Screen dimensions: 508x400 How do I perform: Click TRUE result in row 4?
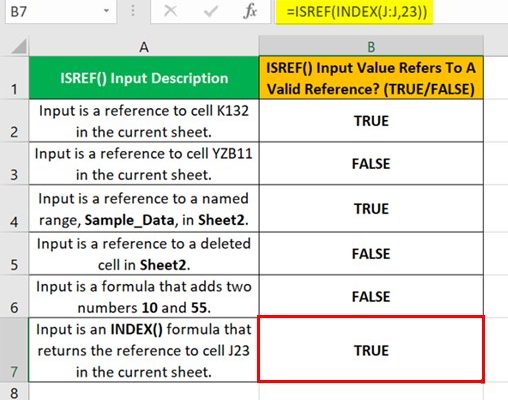(x=371, y=208)
